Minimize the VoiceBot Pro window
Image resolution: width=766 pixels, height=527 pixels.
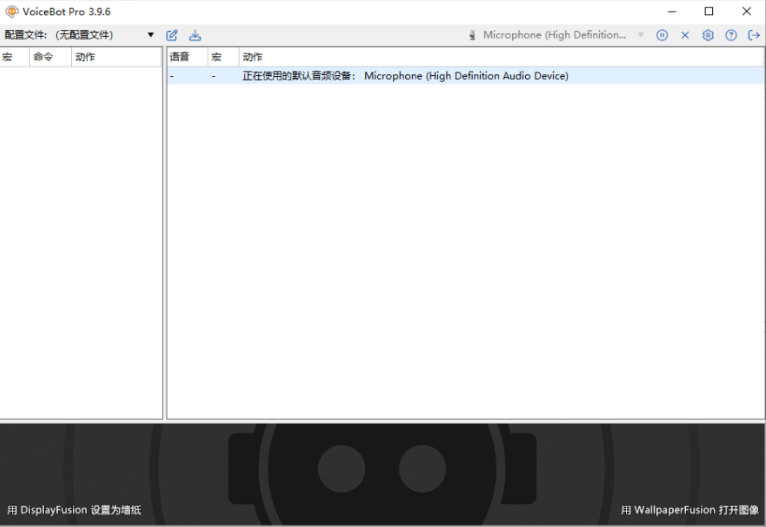click(x=672, y=11)
